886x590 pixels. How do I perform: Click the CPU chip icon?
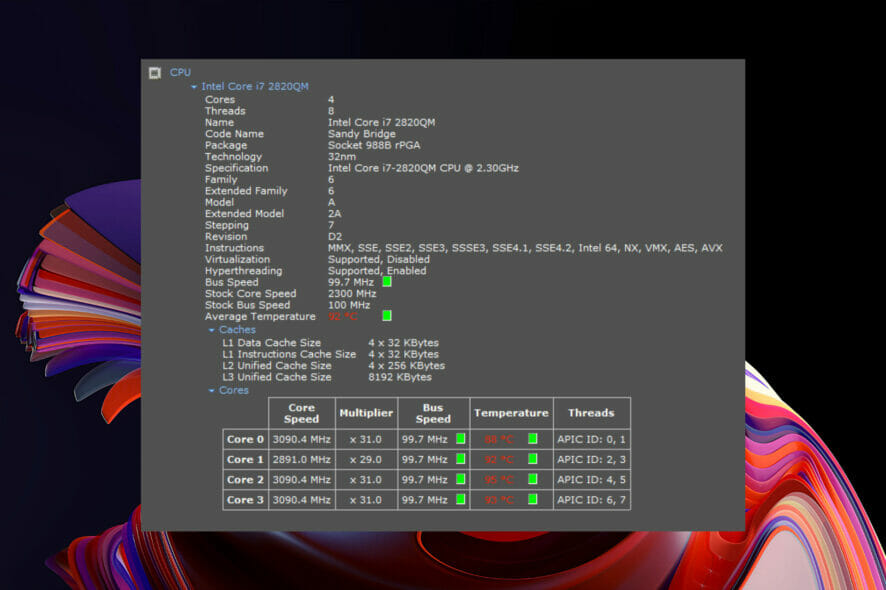tap(154, 73)
